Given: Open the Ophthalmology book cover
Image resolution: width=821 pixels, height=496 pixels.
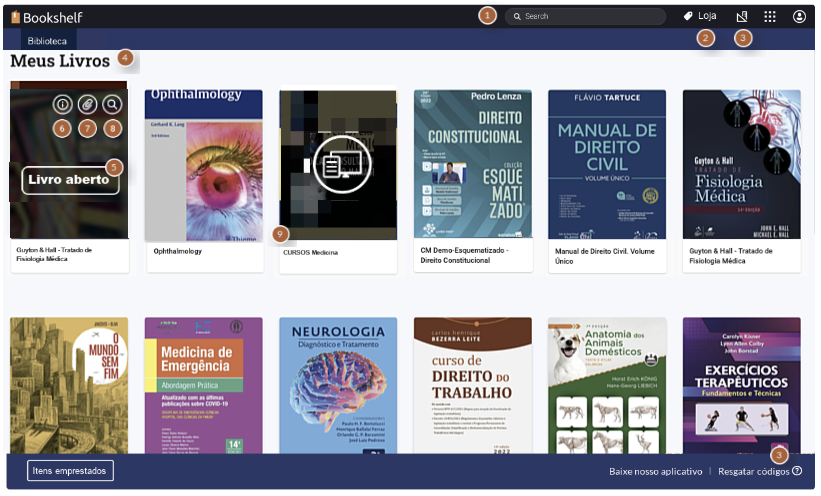Looking at the screenshot, I should click(x=204, y=165).
